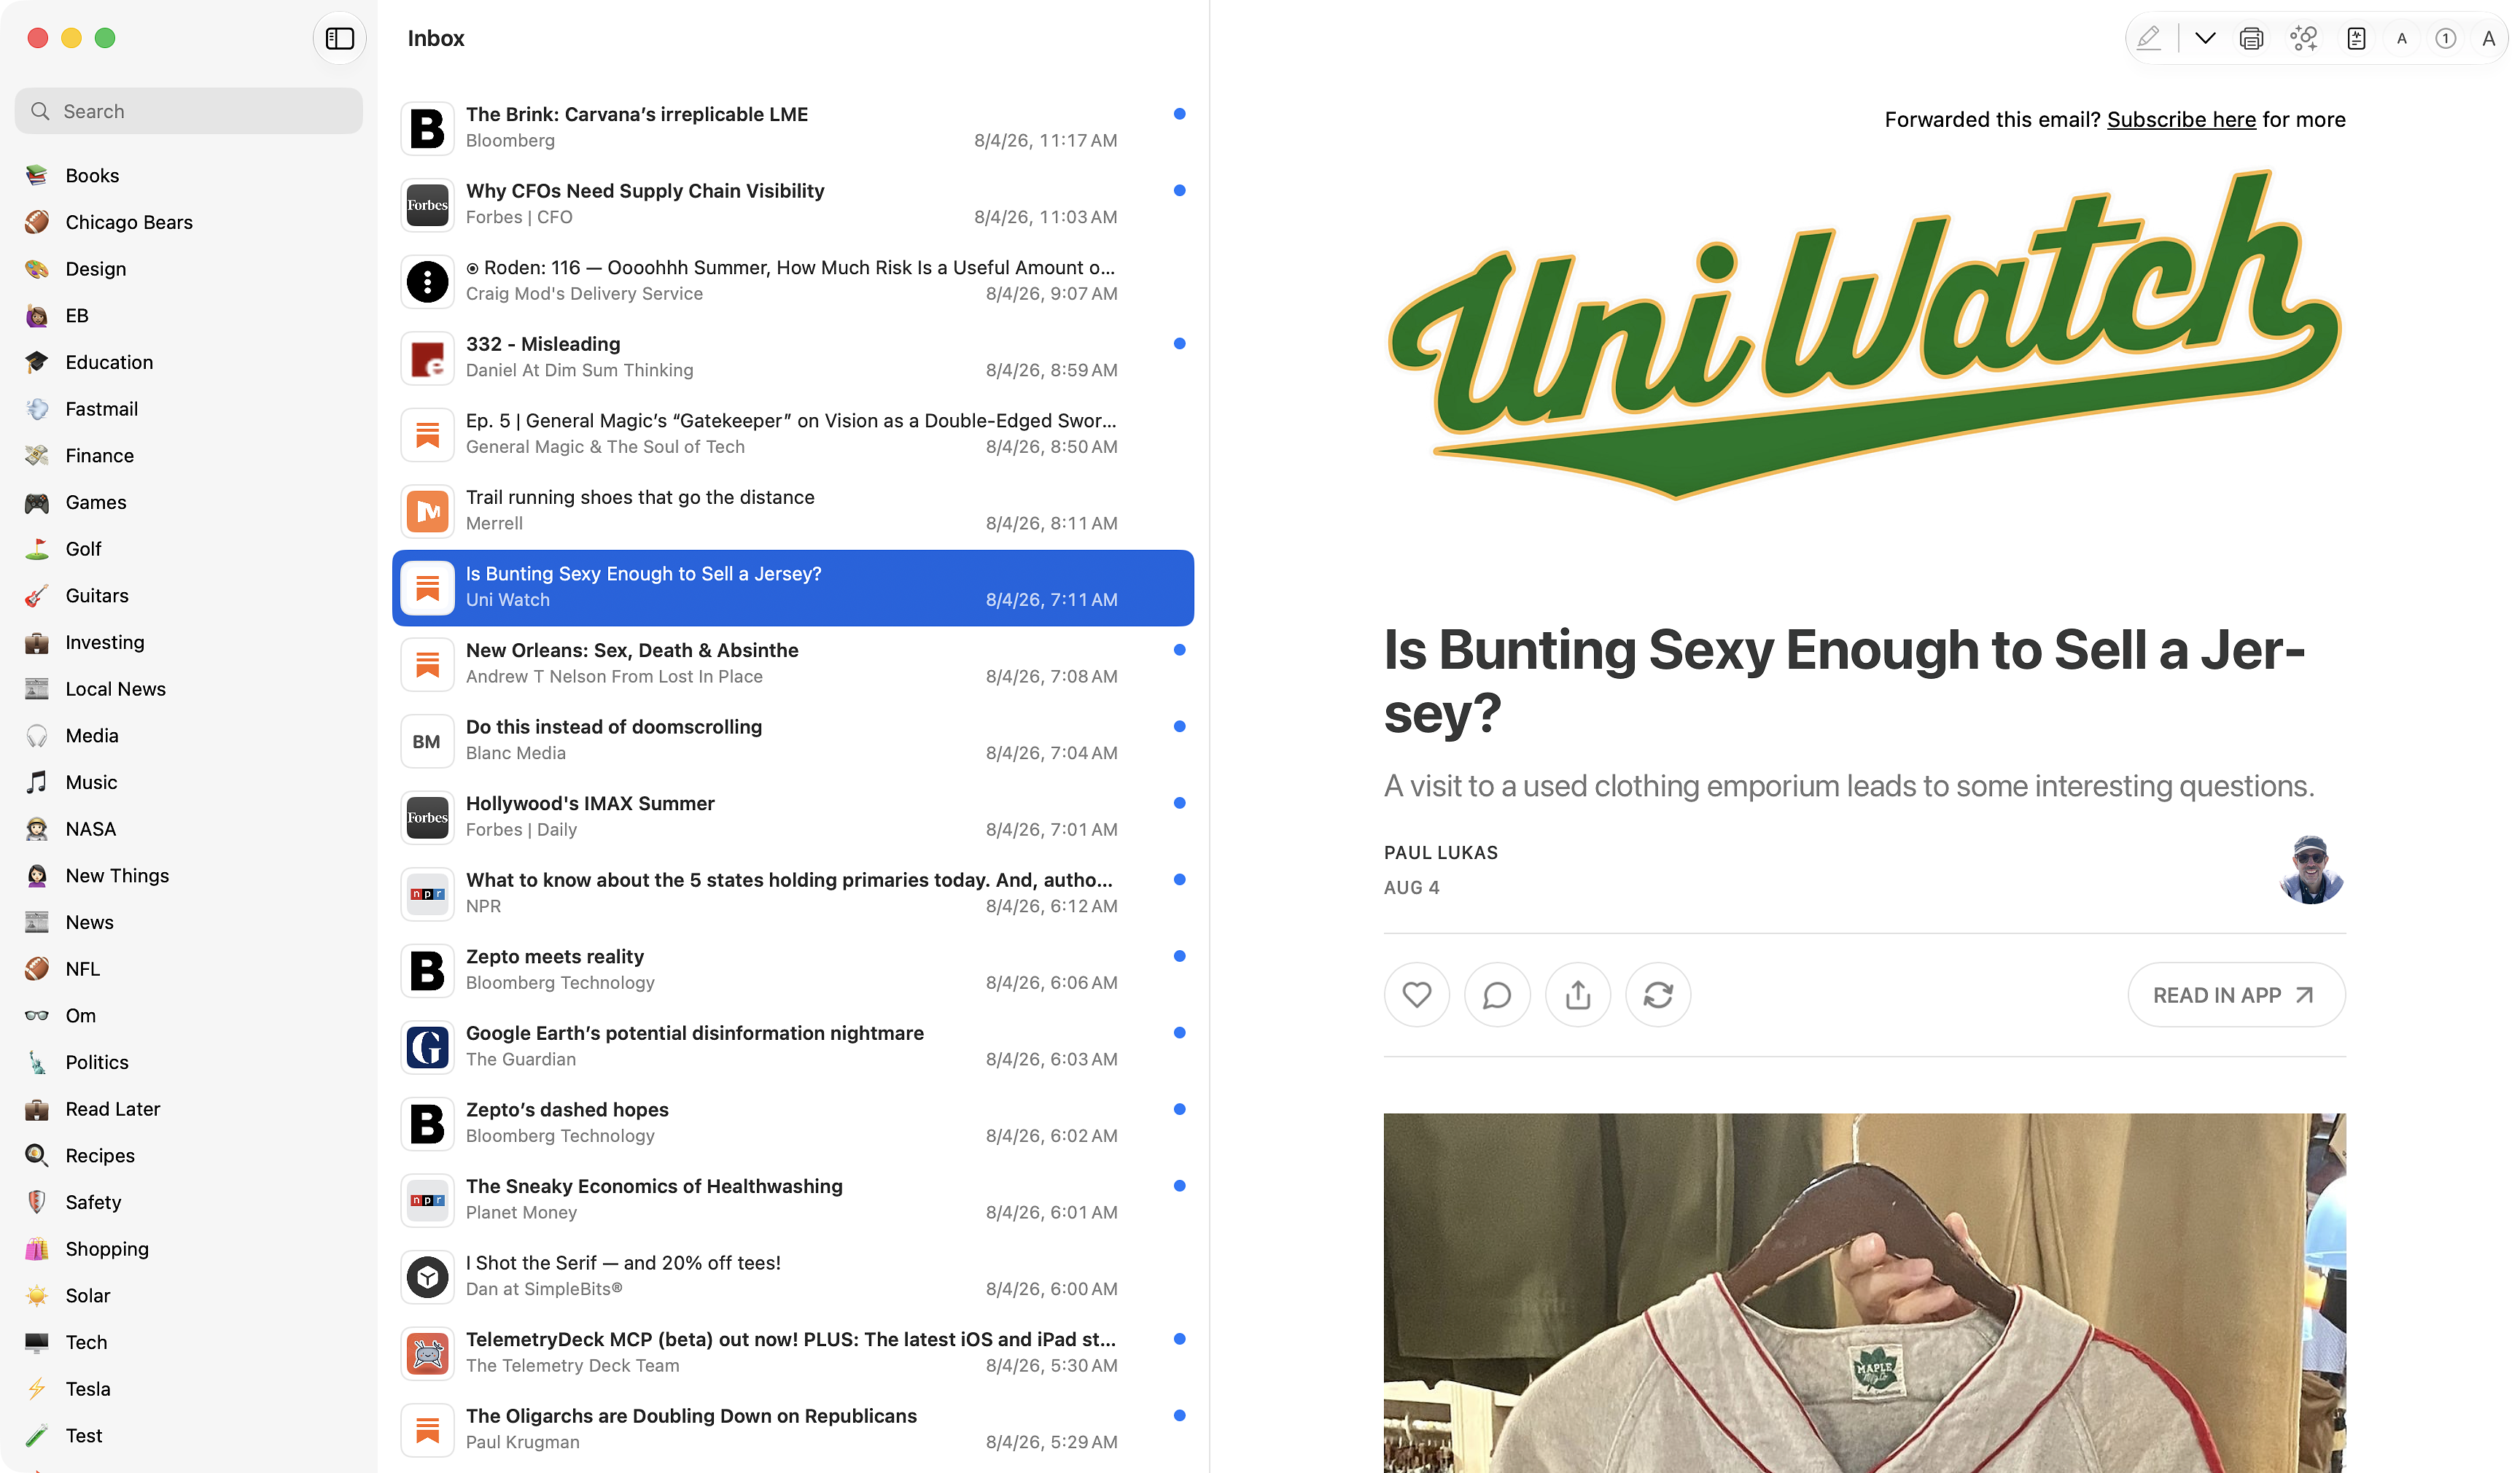Click the READ IN APP button

pyautogui.click(x=2236, y=995)
